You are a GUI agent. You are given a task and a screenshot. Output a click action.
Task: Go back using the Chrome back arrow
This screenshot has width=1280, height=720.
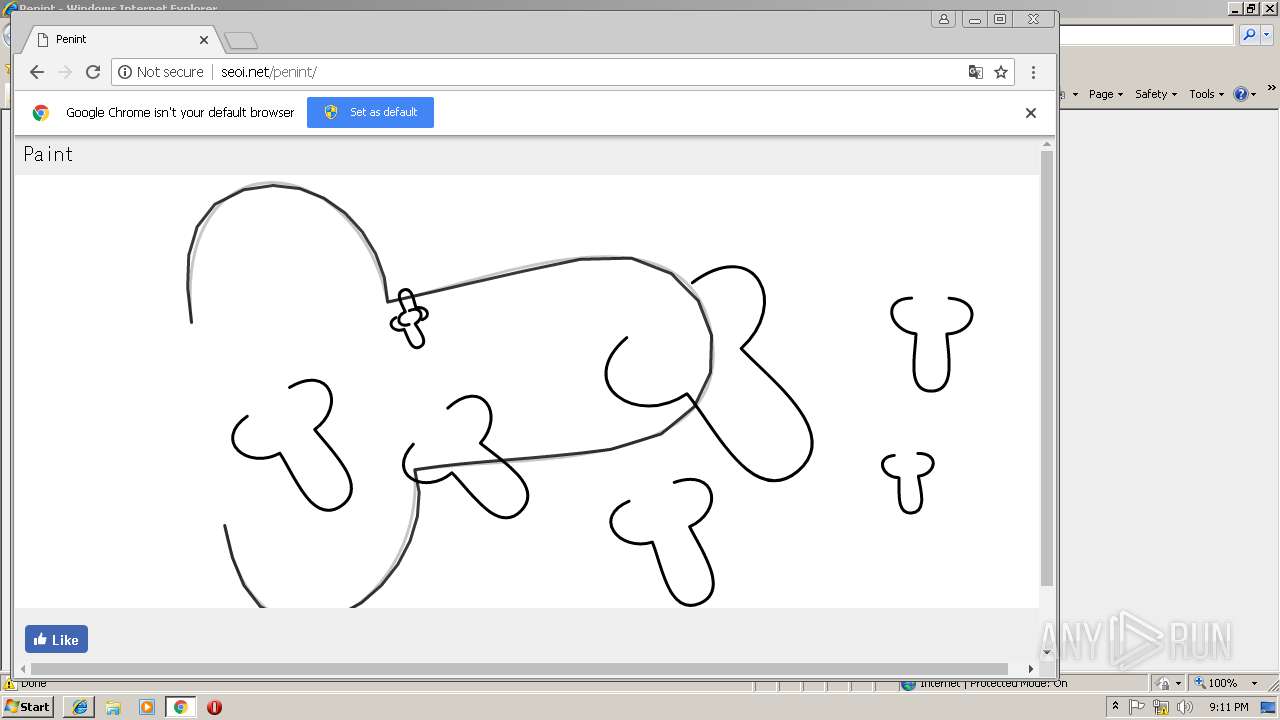coord(37,72)
